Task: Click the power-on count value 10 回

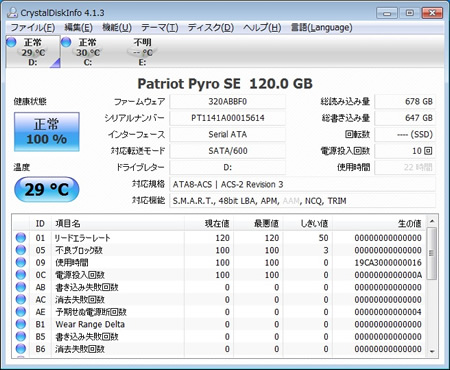Action: pos(405,151)
